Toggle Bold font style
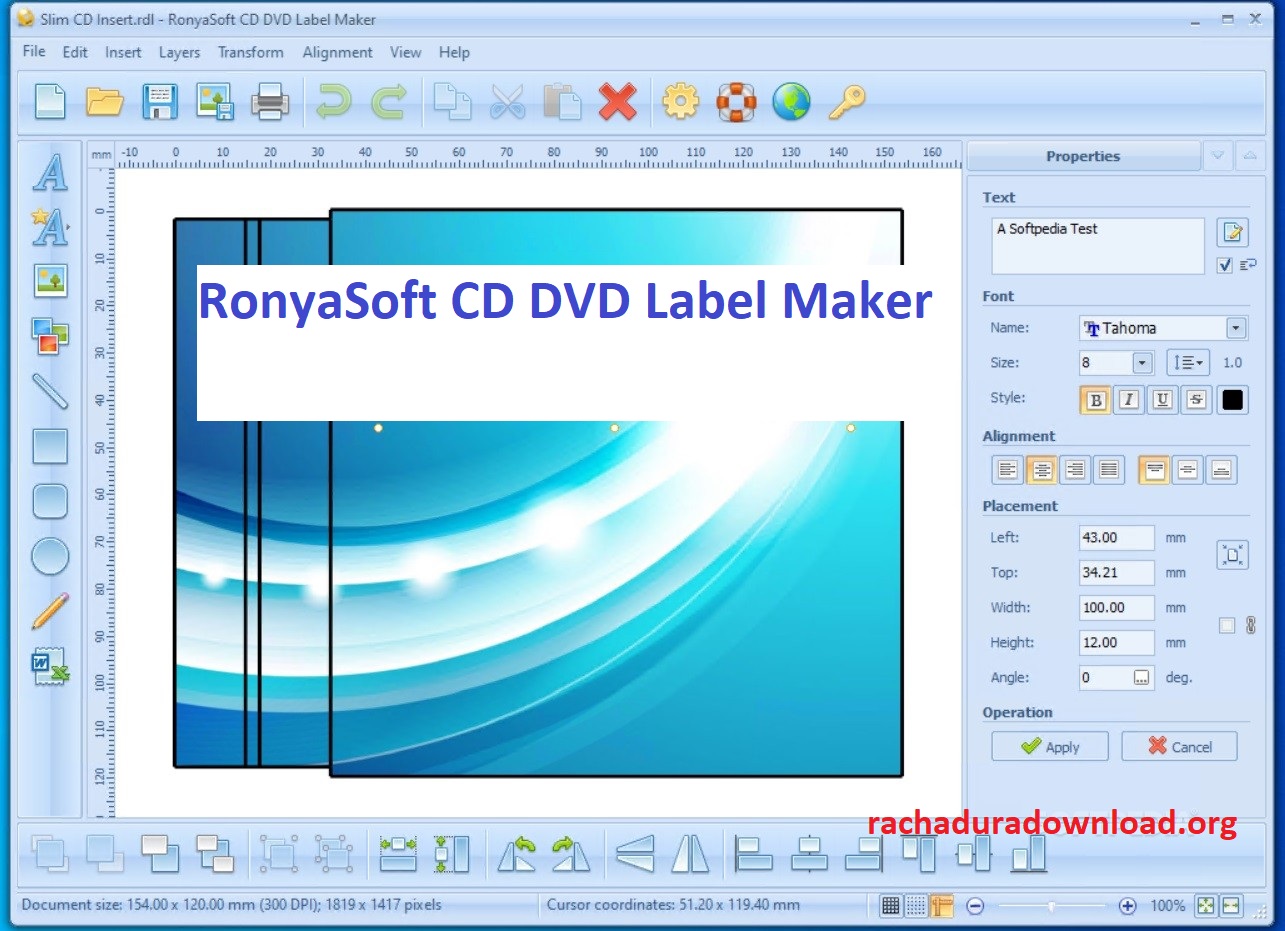Image resolution: width=1285 pixels, height=931 pixels. coord(1096,400)
